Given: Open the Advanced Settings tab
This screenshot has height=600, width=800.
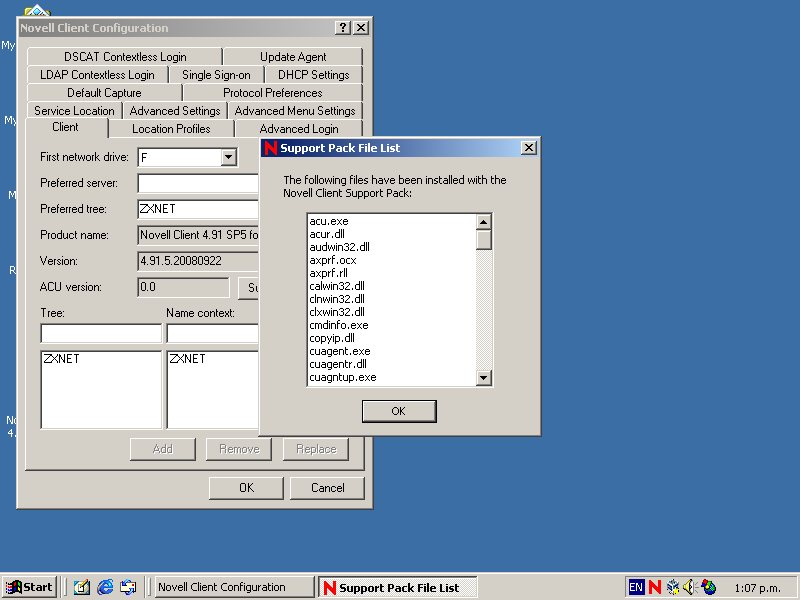Looking at the screenshot, I should (175, 111).
